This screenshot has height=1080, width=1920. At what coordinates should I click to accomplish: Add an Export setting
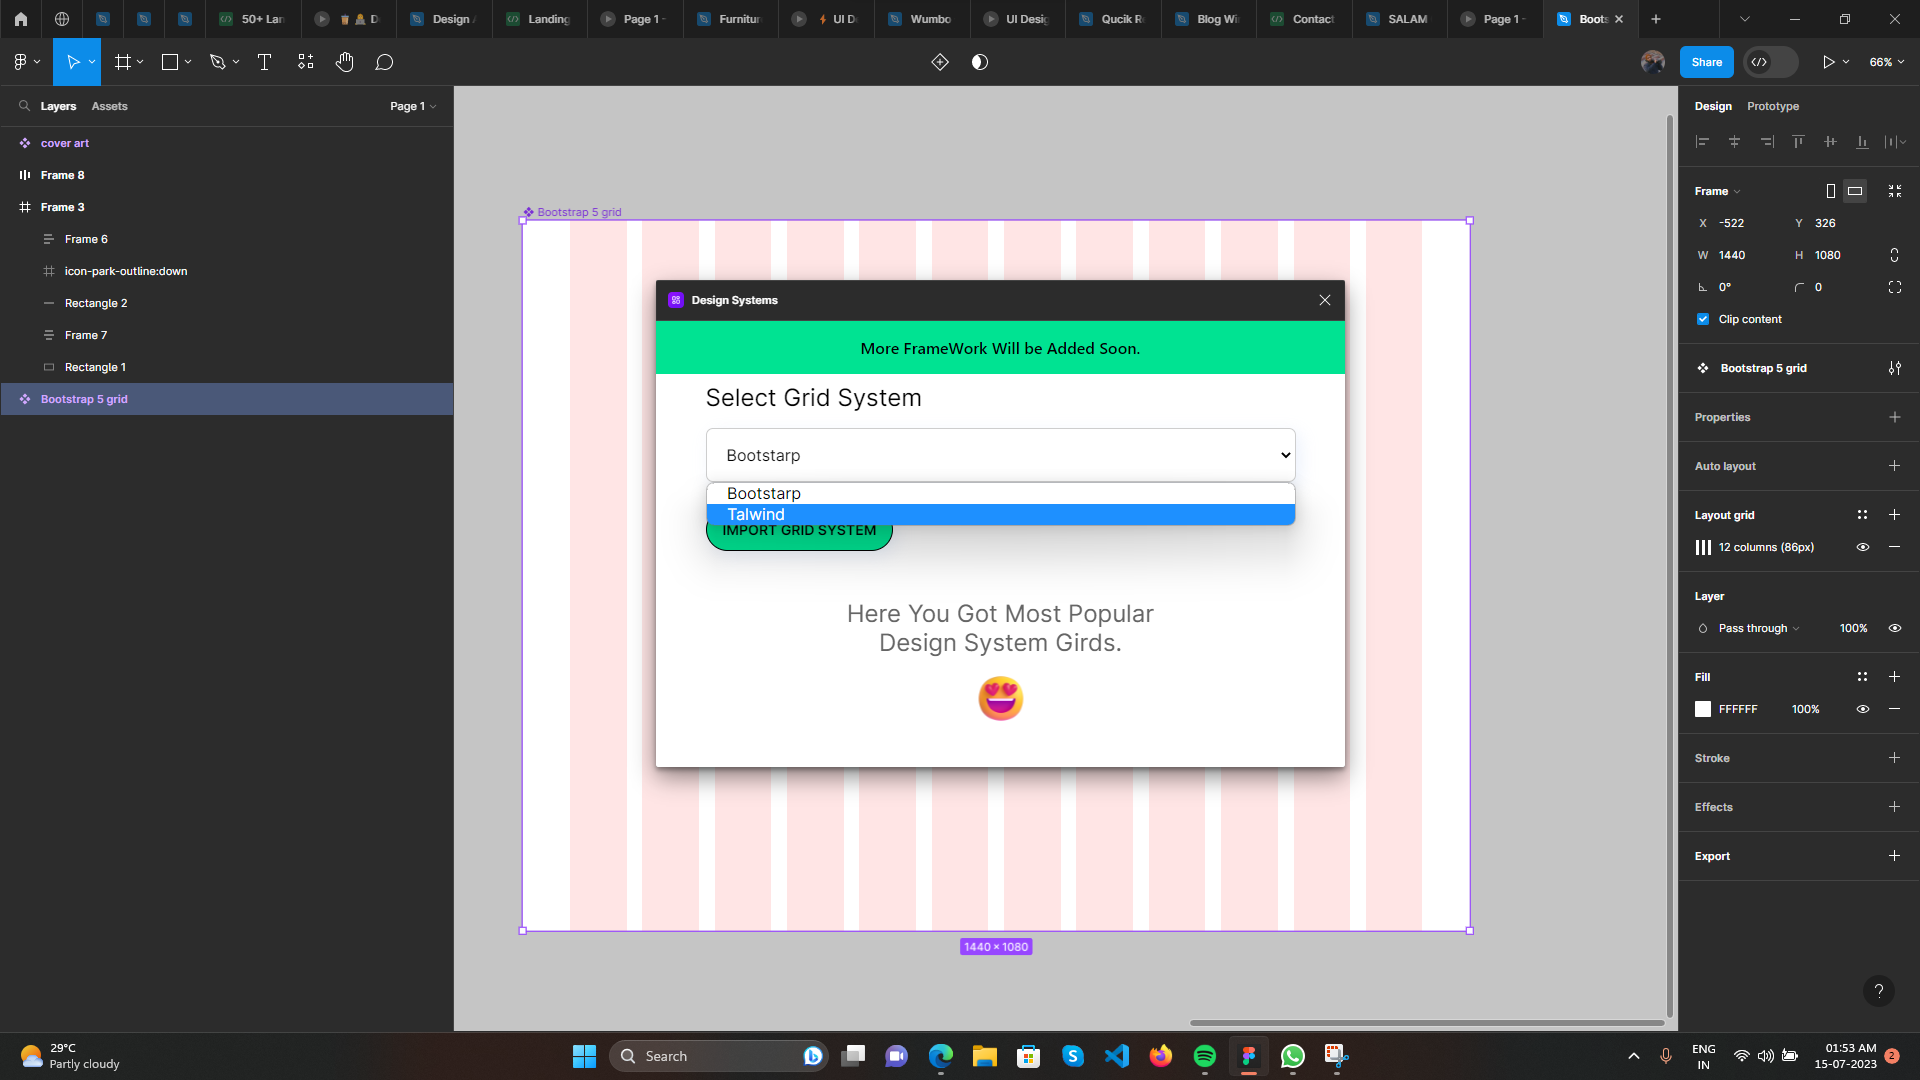coord(1894,856)
